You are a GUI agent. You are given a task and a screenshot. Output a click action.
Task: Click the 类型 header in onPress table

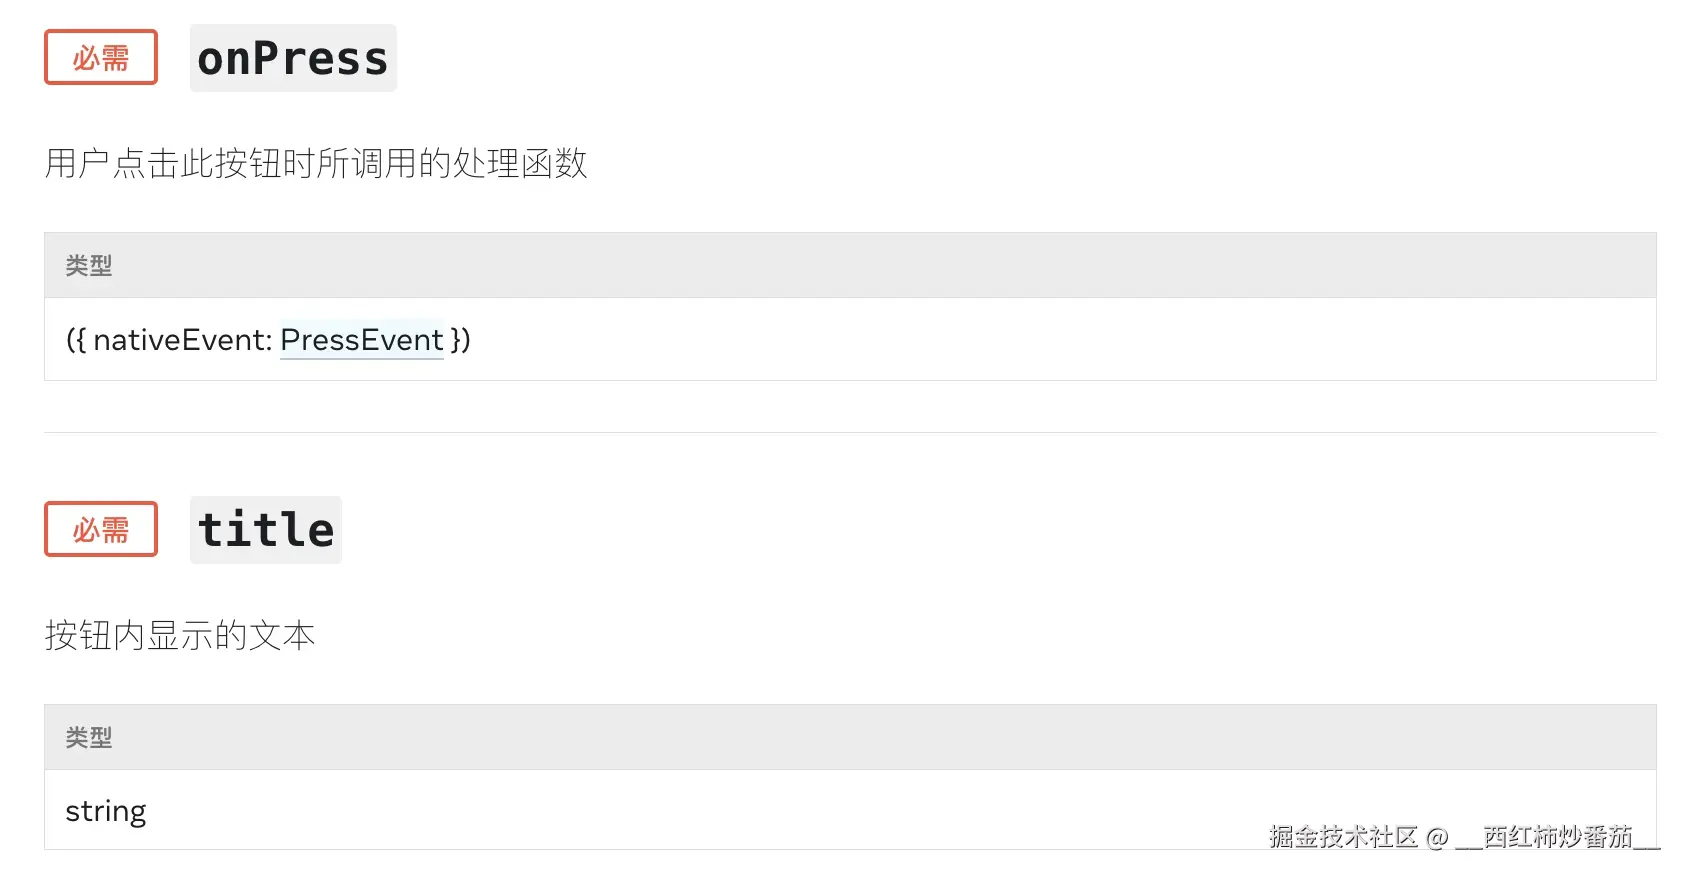click(89, 265)
